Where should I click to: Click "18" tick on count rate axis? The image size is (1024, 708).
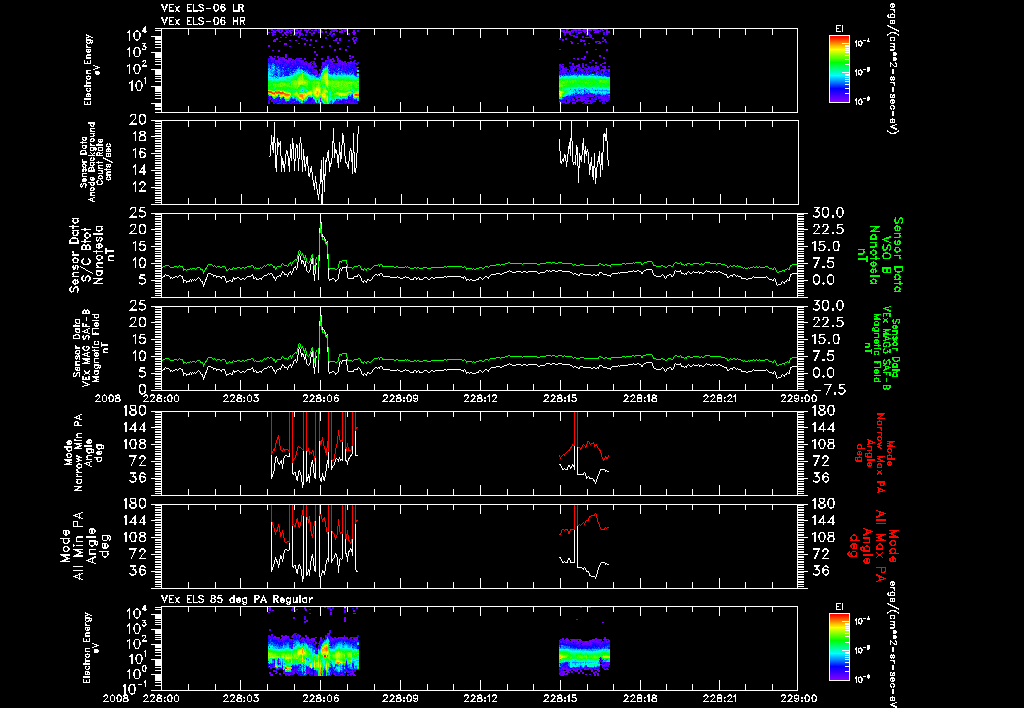tap(138, 137)
